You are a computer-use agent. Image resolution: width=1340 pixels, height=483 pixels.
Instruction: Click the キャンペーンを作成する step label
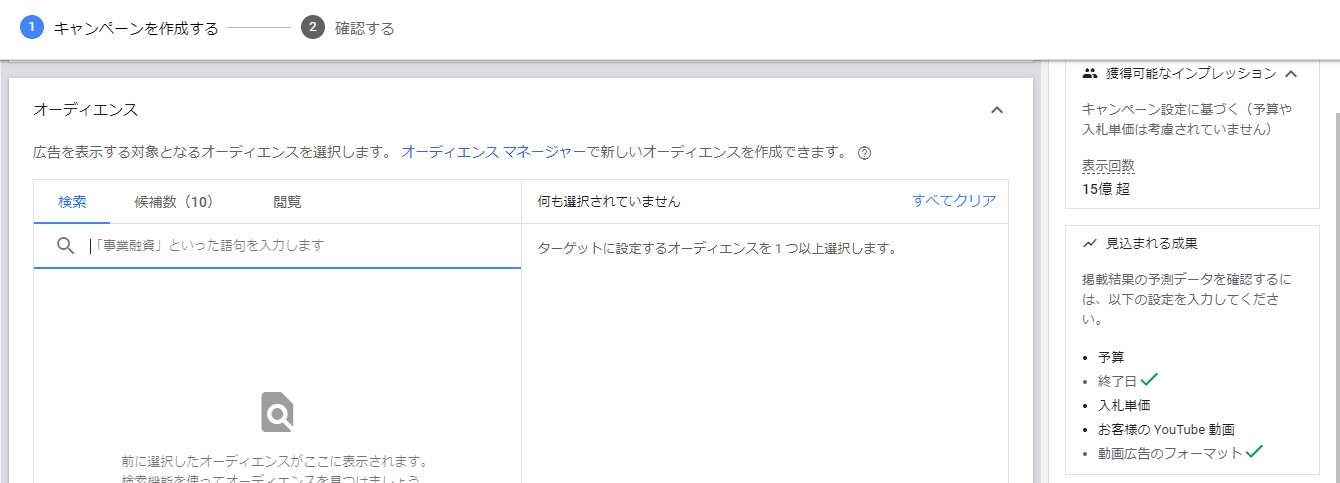136,29
